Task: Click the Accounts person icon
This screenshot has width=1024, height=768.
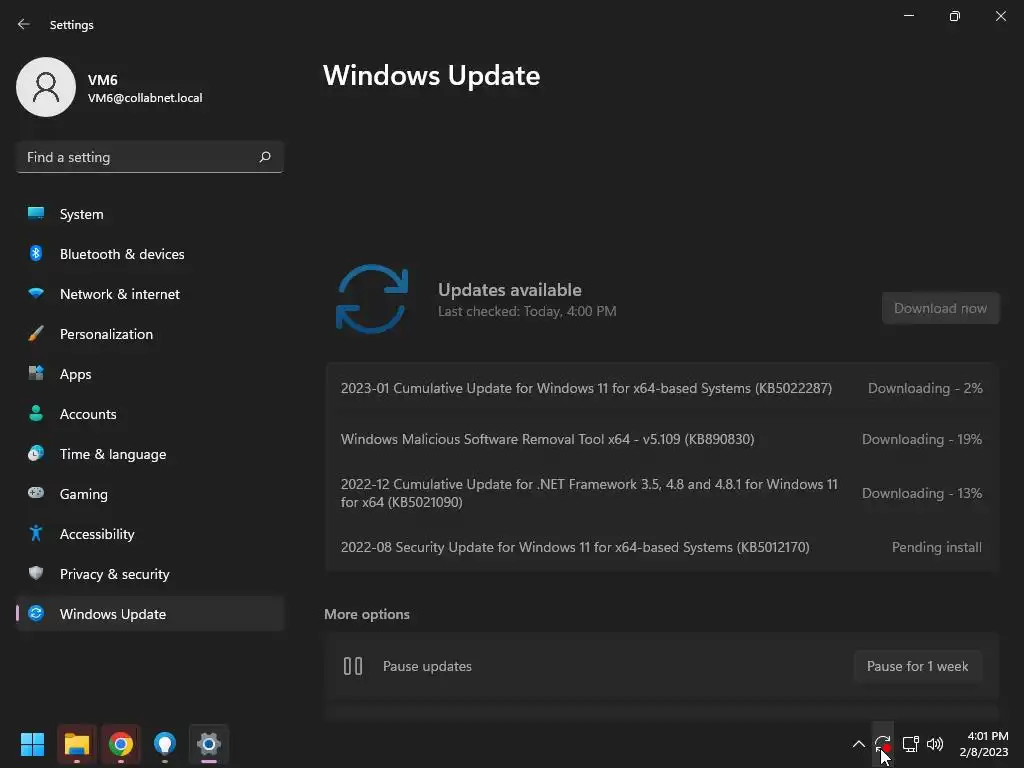Action: click(36, 413)
